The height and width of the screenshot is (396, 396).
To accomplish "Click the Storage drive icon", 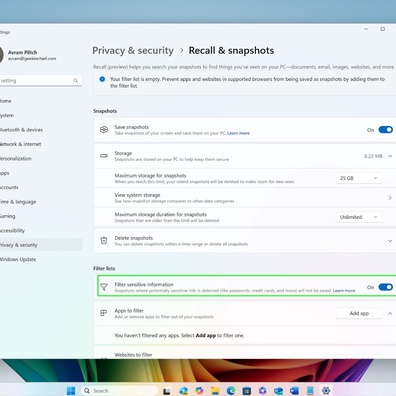I will click(x=104, y=156).
